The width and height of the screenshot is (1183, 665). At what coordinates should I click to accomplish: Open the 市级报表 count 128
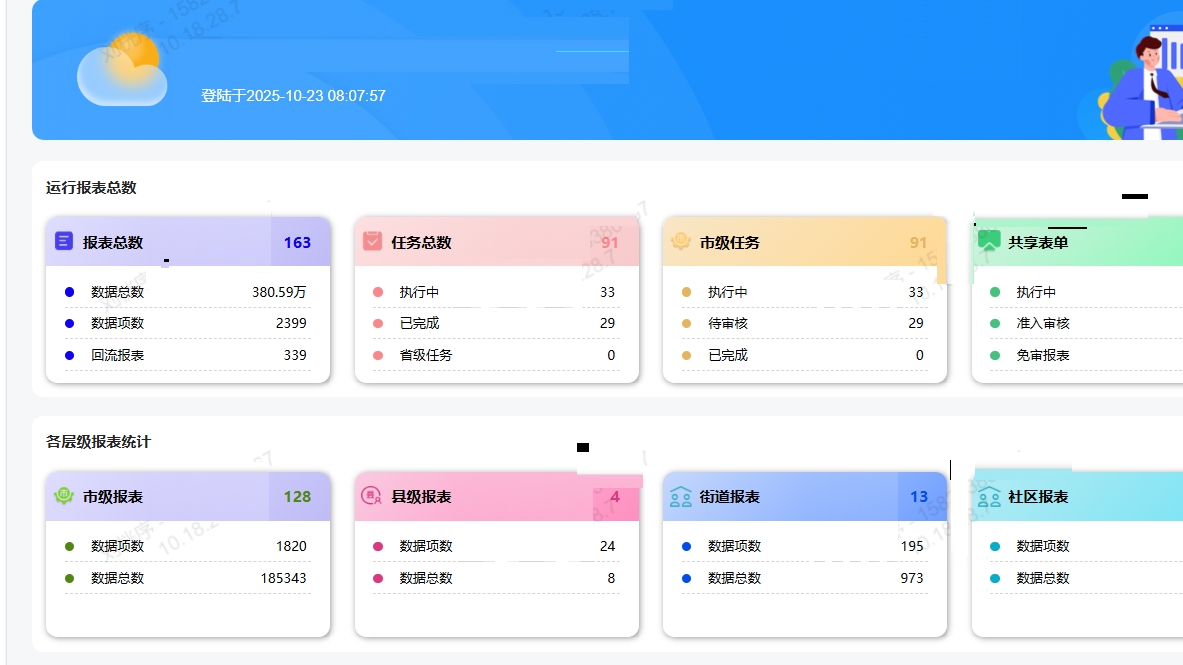[x=297, y=496]
